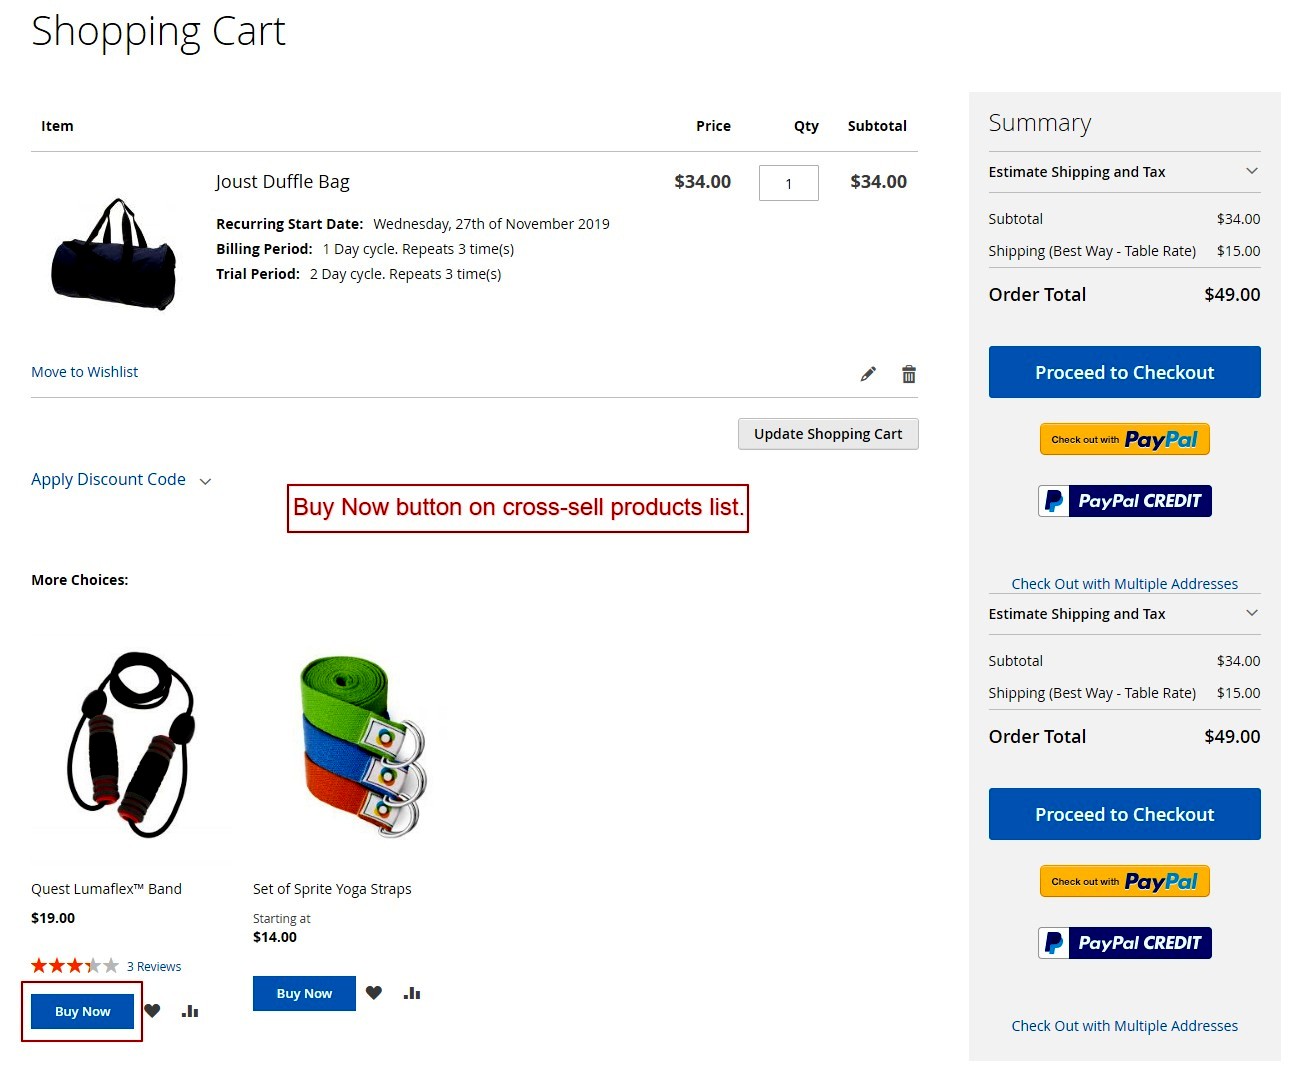Viewport: 1312px width, 1077px height.
Task: Click upper PayPal Credit button
Action: (1124, 501)
